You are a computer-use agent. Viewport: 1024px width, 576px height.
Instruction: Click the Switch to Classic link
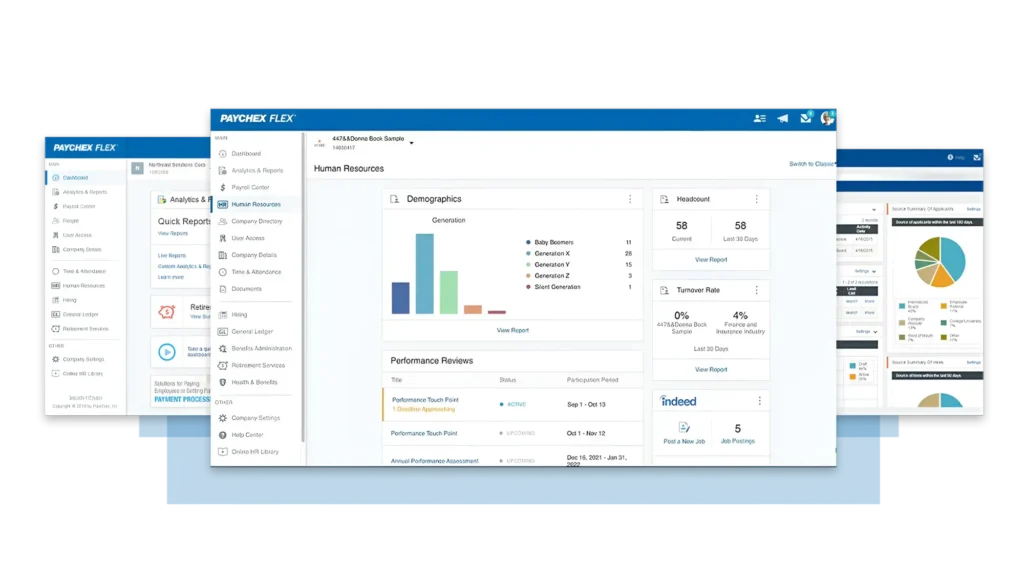[811, 164]
